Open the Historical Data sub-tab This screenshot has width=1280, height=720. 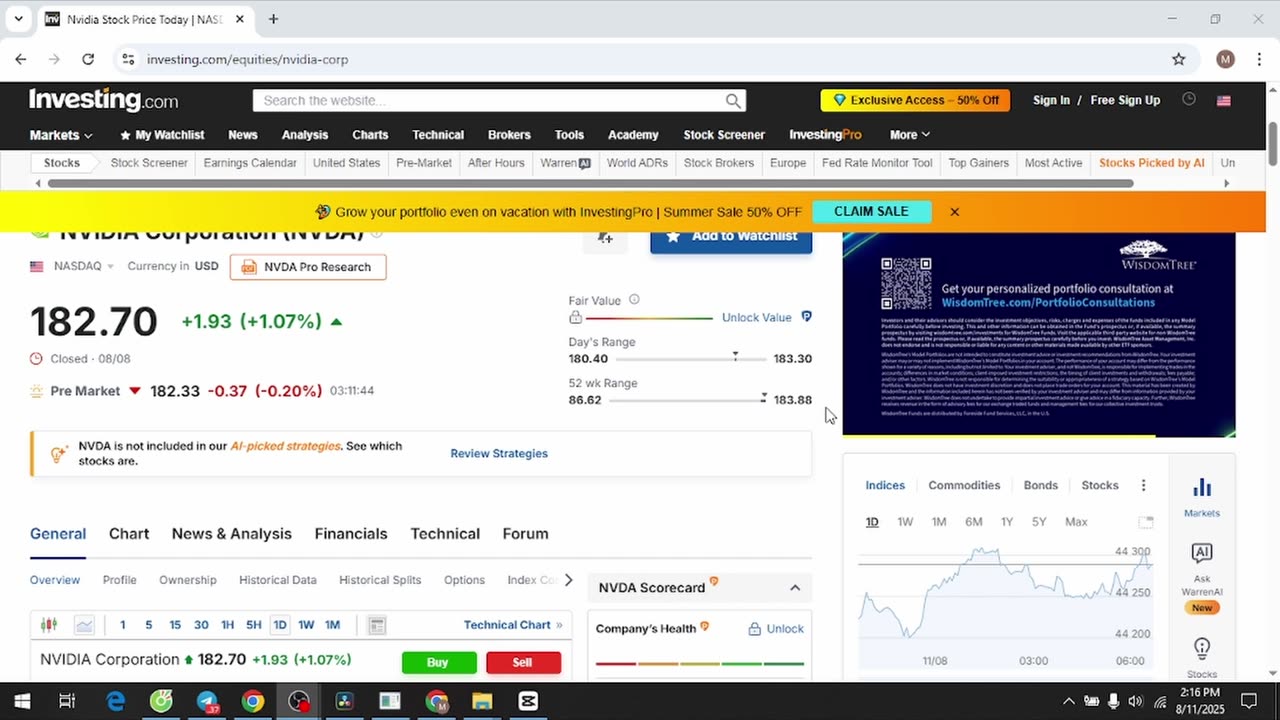(x=278, y=580)
